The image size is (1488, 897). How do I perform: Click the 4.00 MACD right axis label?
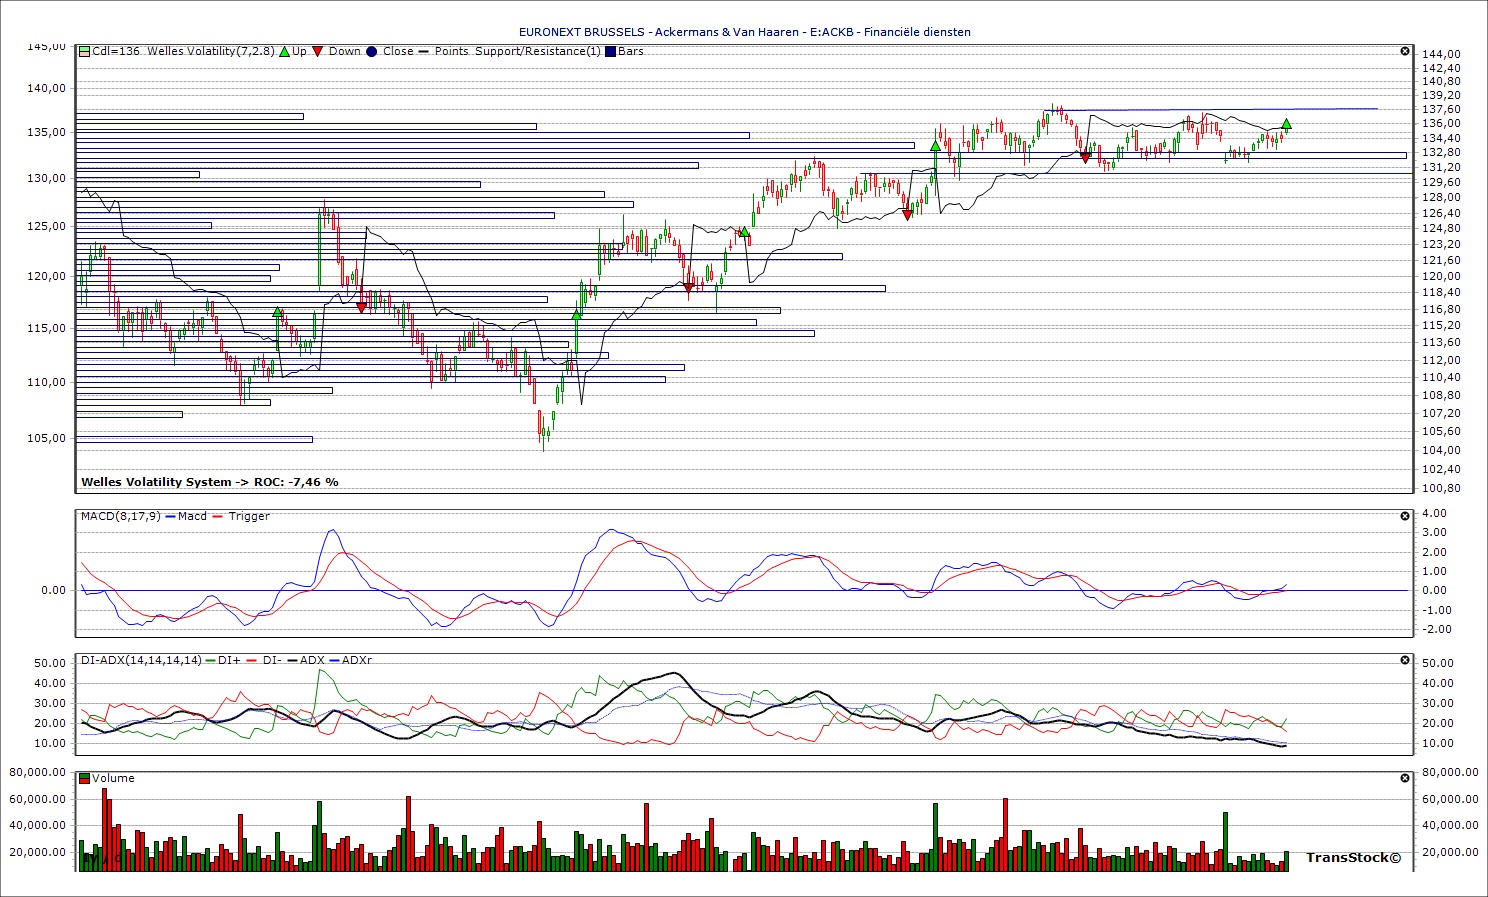(1434, 513)
